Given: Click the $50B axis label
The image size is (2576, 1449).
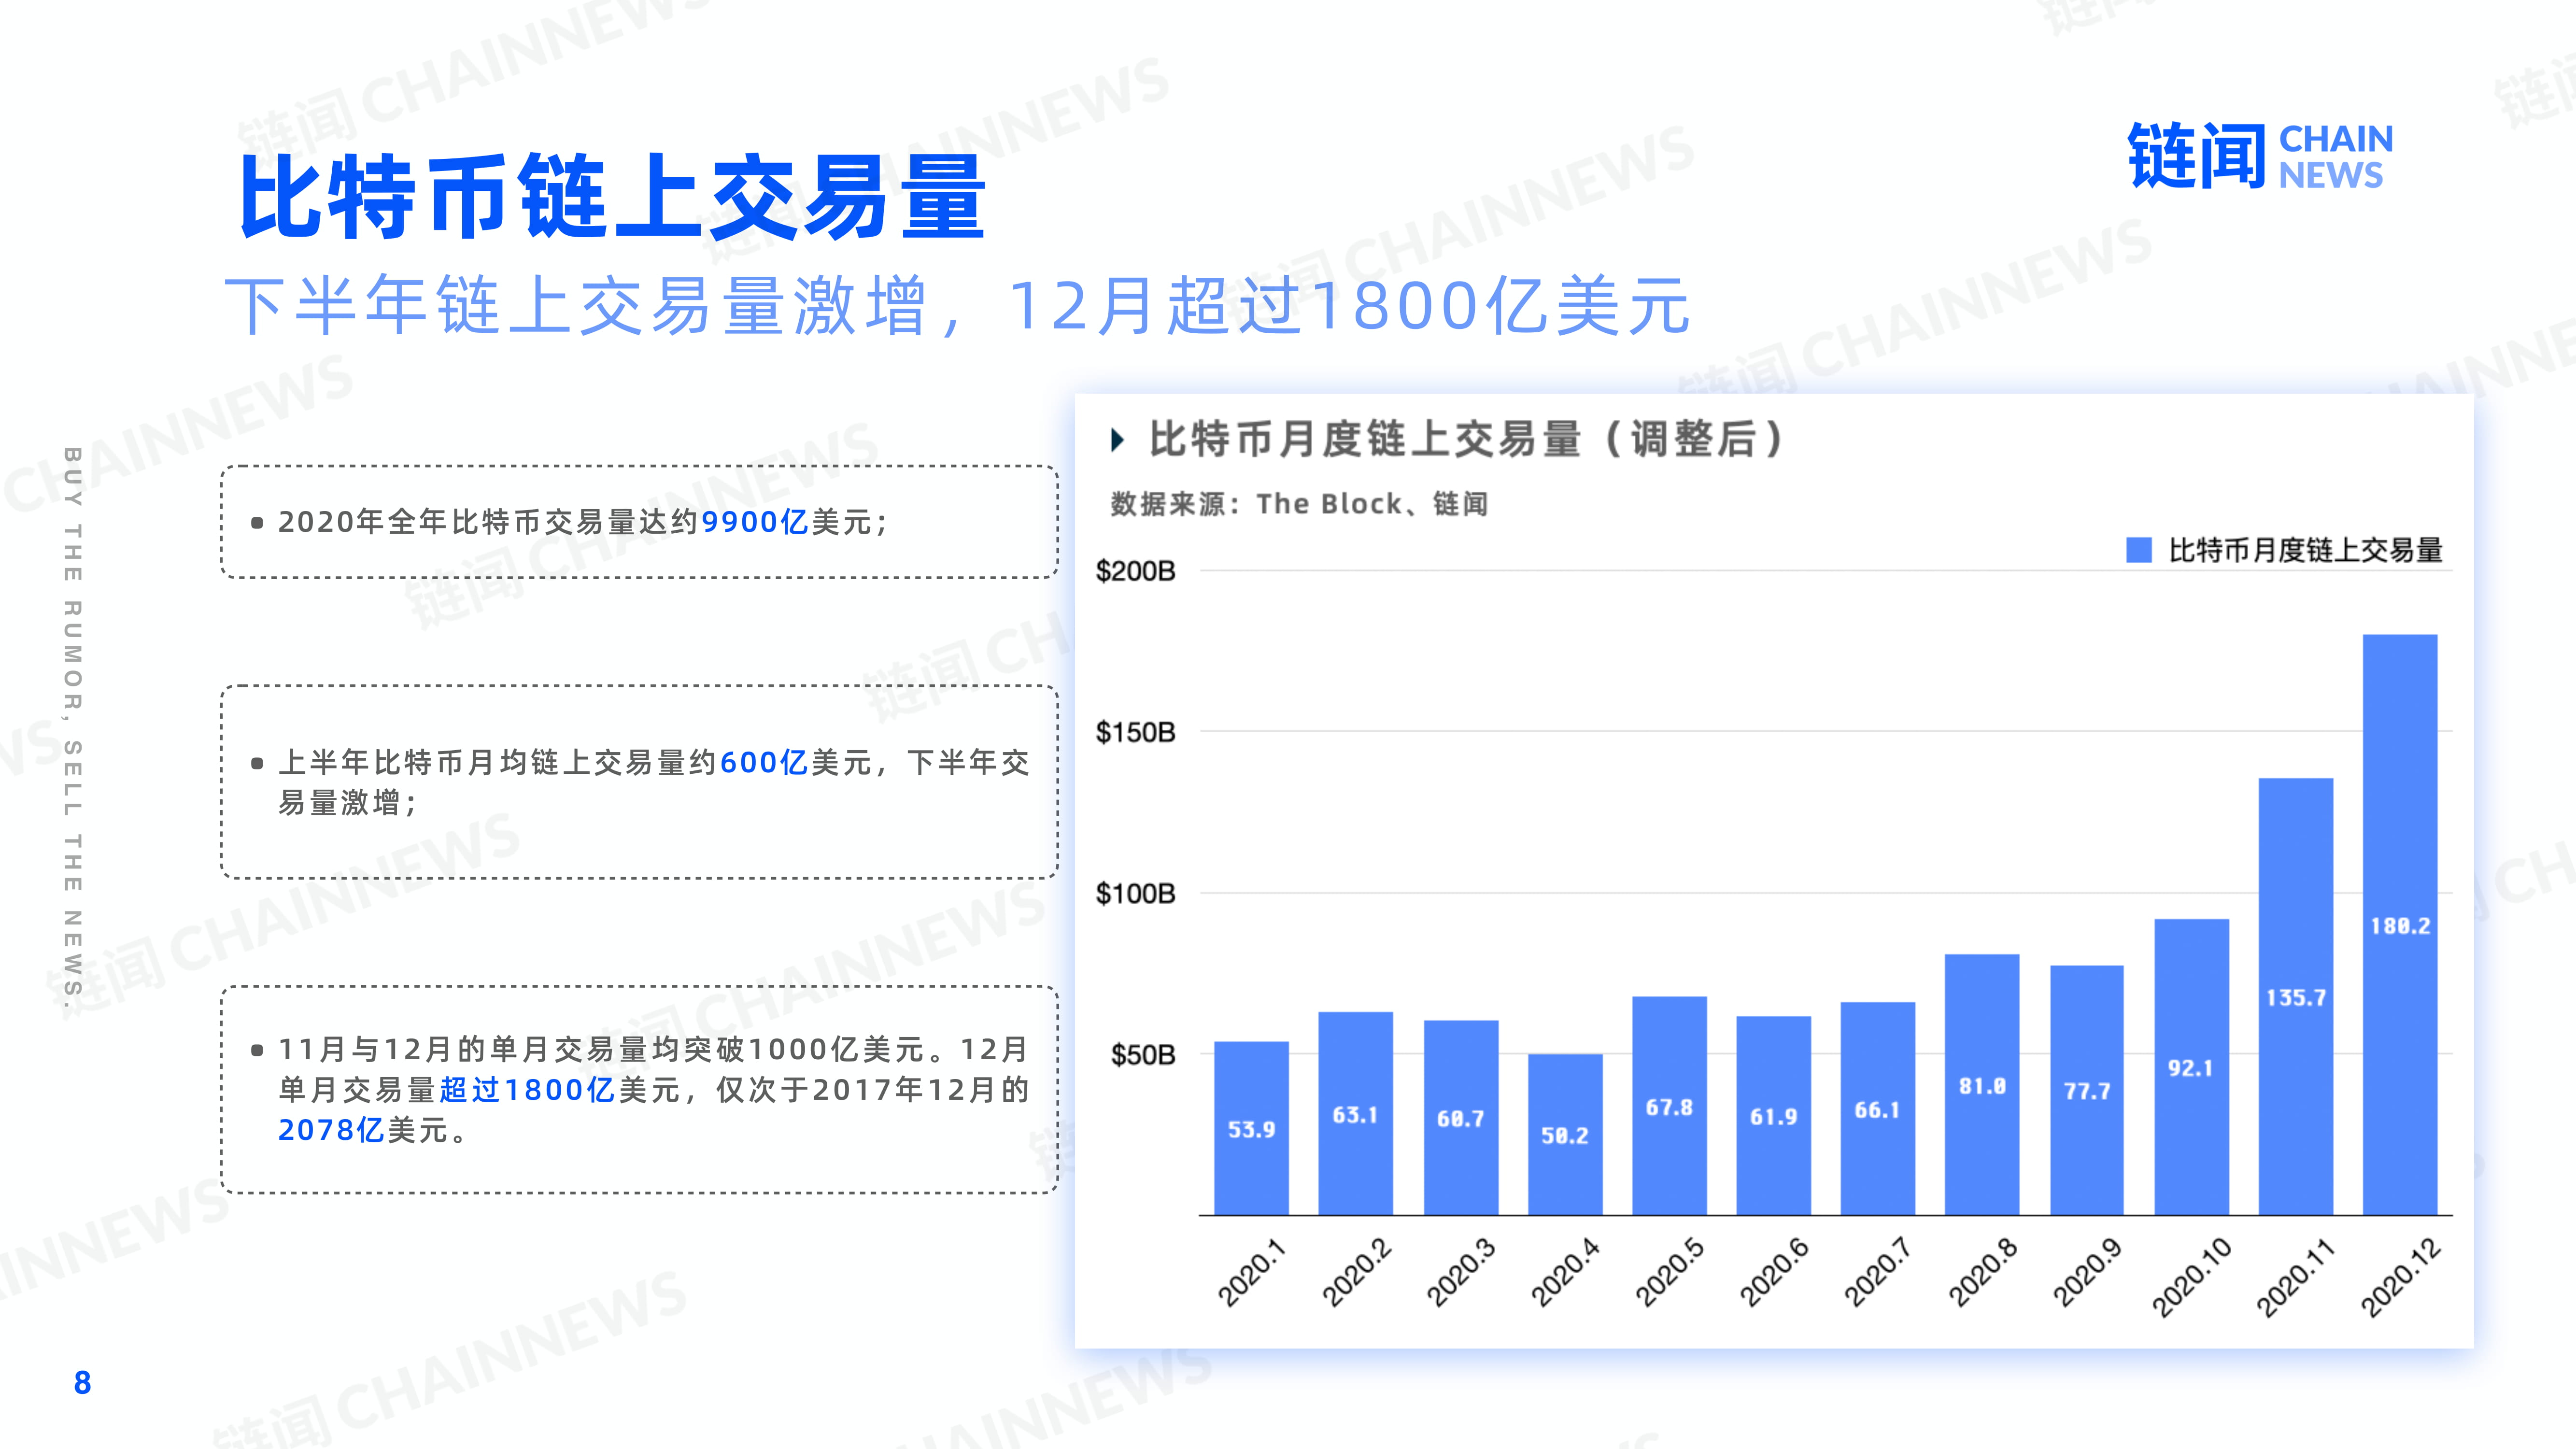Looking at the screenshot, I should click(x=1143, y=1055).
